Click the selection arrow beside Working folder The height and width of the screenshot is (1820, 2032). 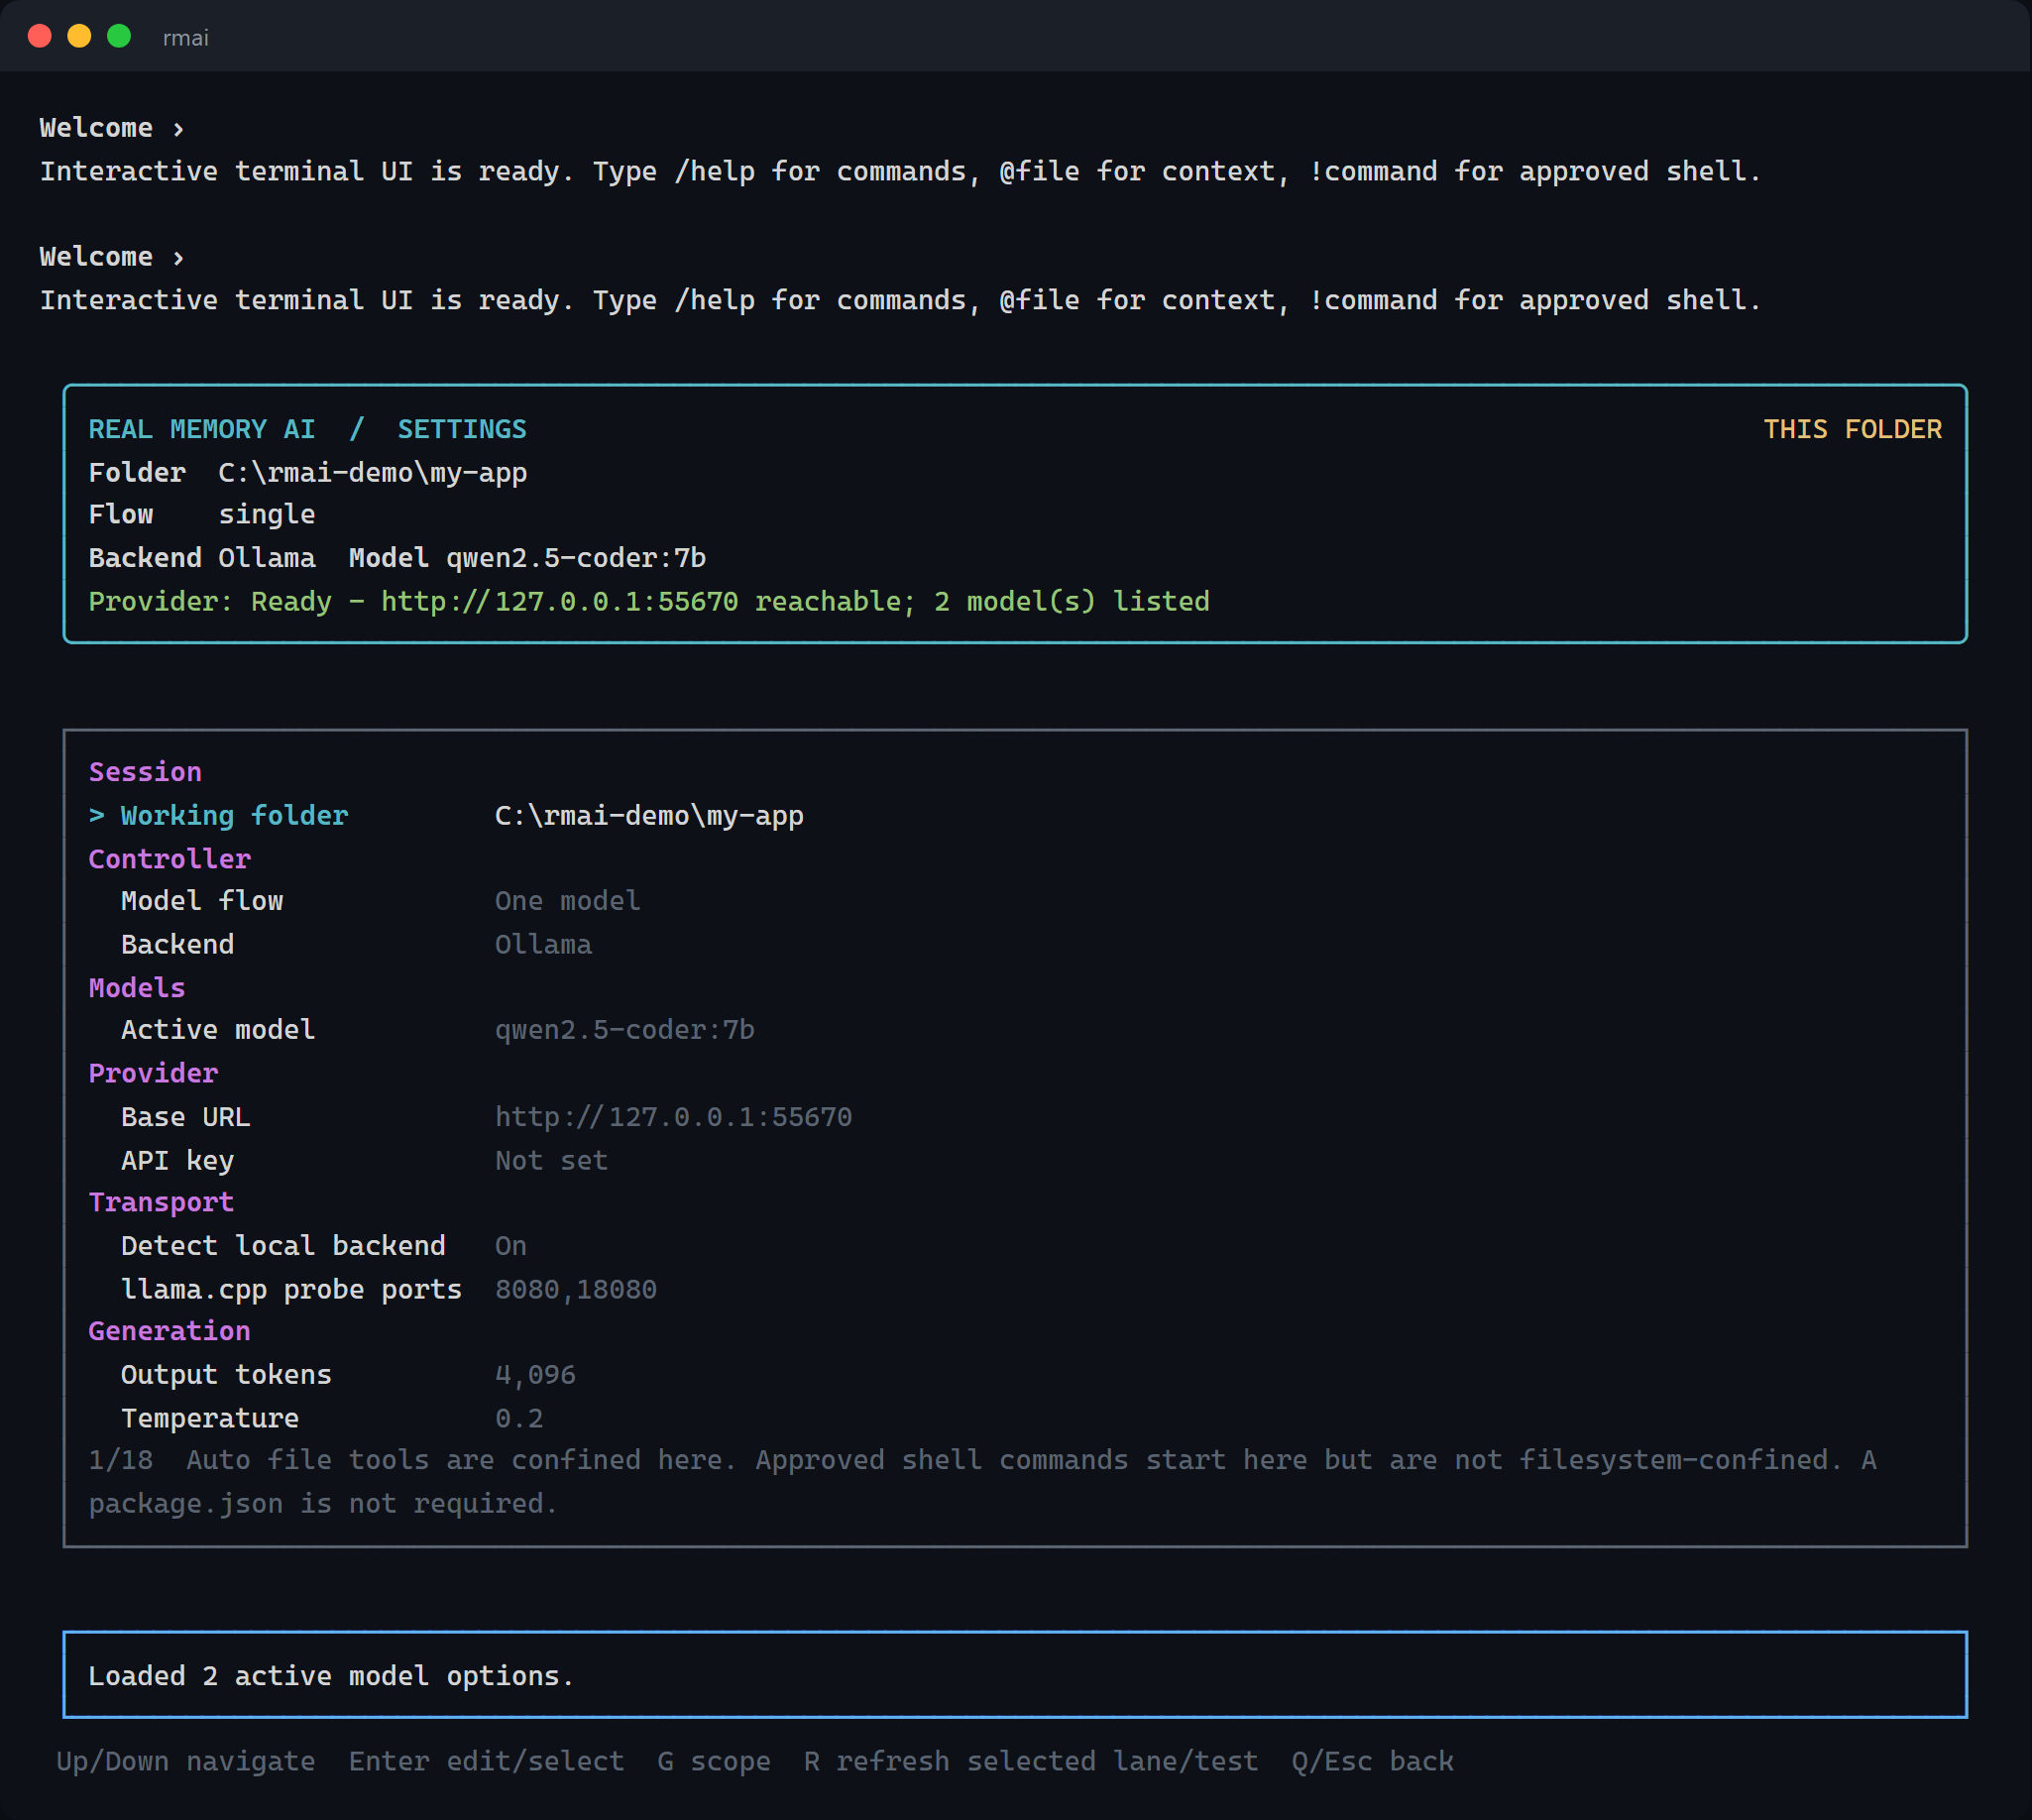[96, 816]
